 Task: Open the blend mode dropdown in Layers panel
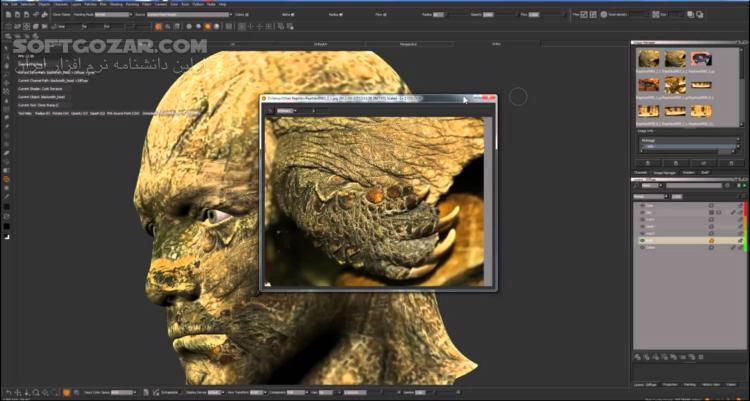(651, 197)
